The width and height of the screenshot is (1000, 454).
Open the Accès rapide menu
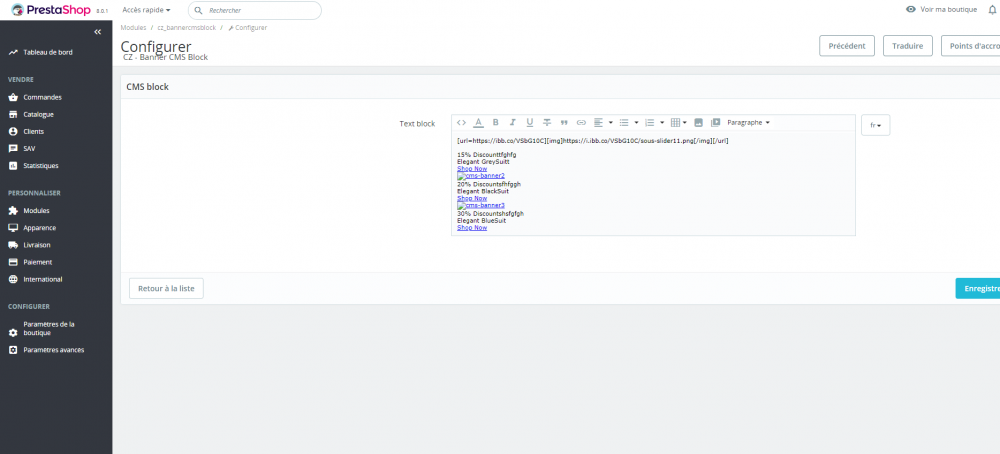point(146,10)
